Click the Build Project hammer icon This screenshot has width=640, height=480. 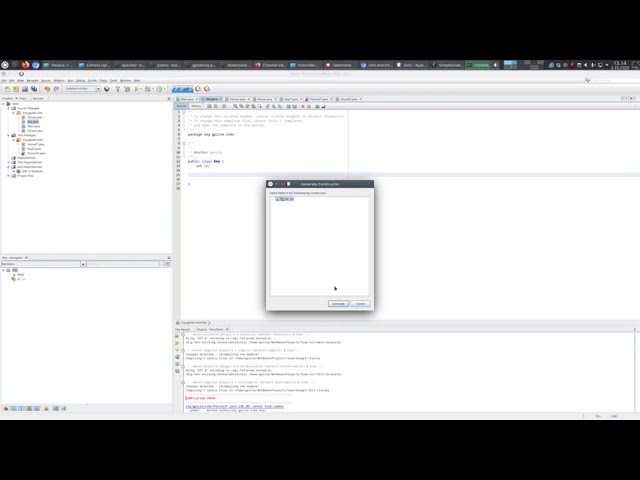[x=118, y=89]
